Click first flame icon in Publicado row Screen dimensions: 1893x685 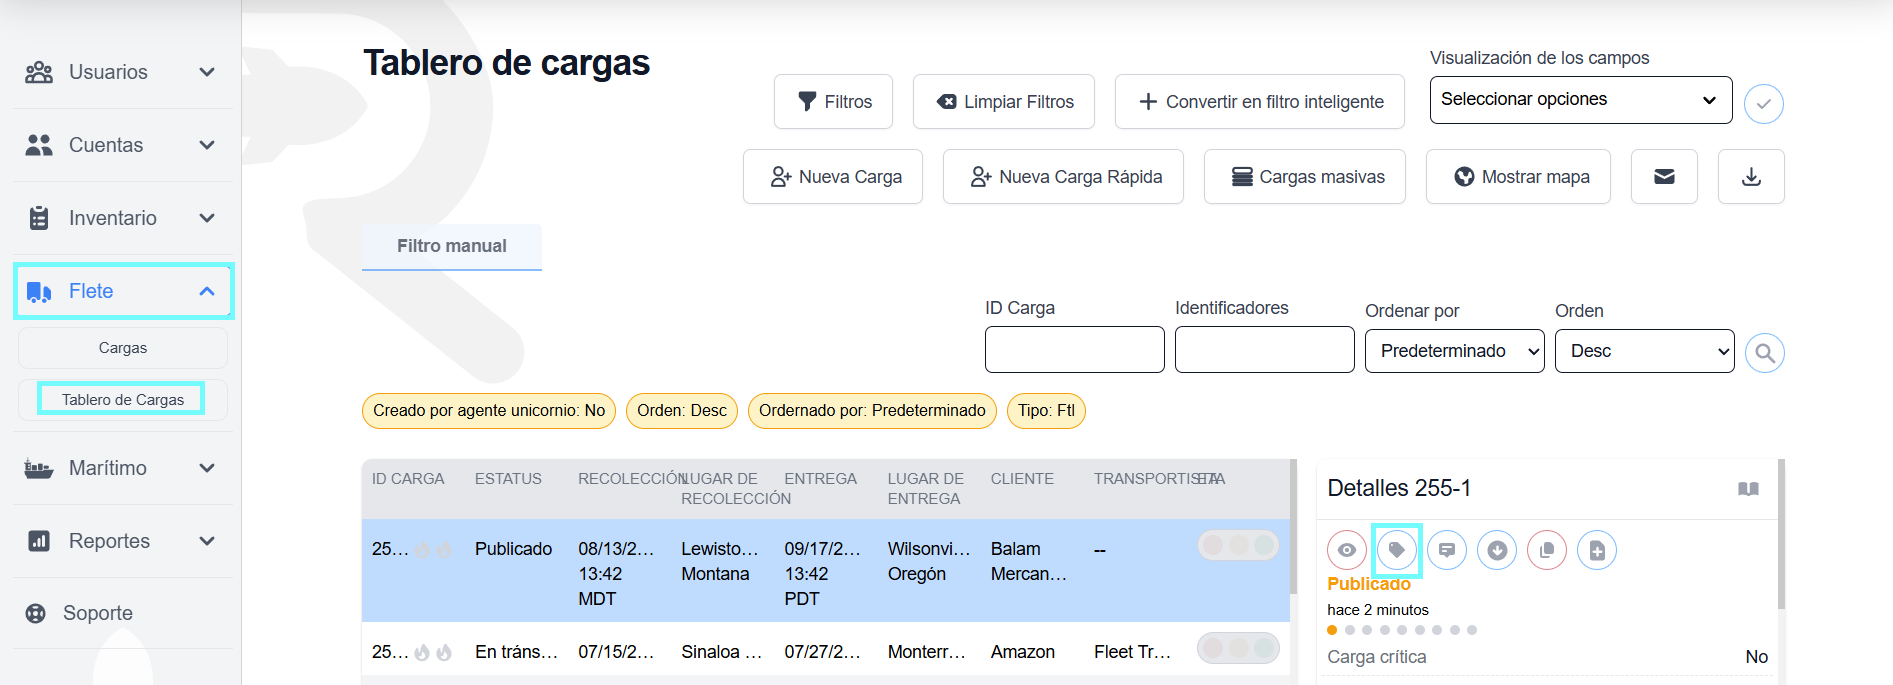click(422, 550)
